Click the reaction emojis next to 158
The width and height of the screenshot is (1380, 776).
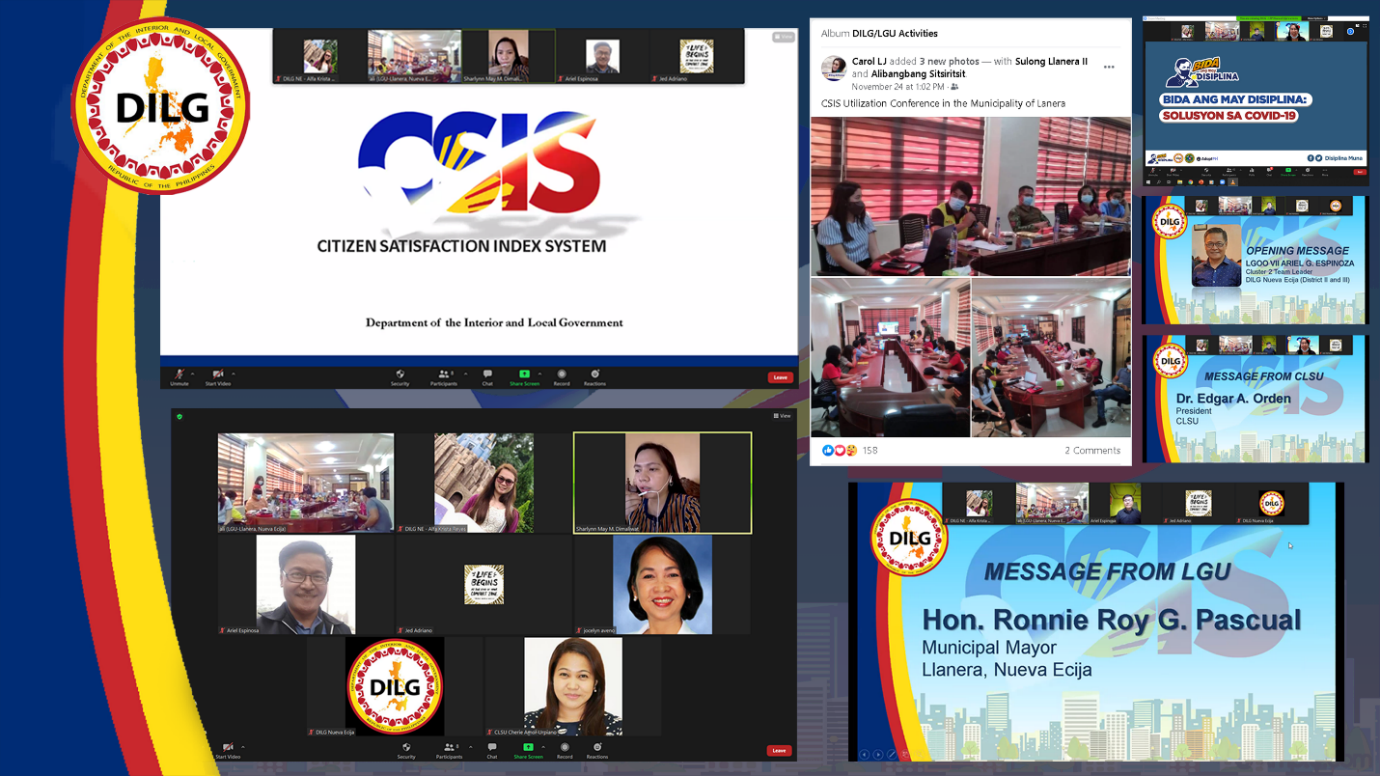839,451
